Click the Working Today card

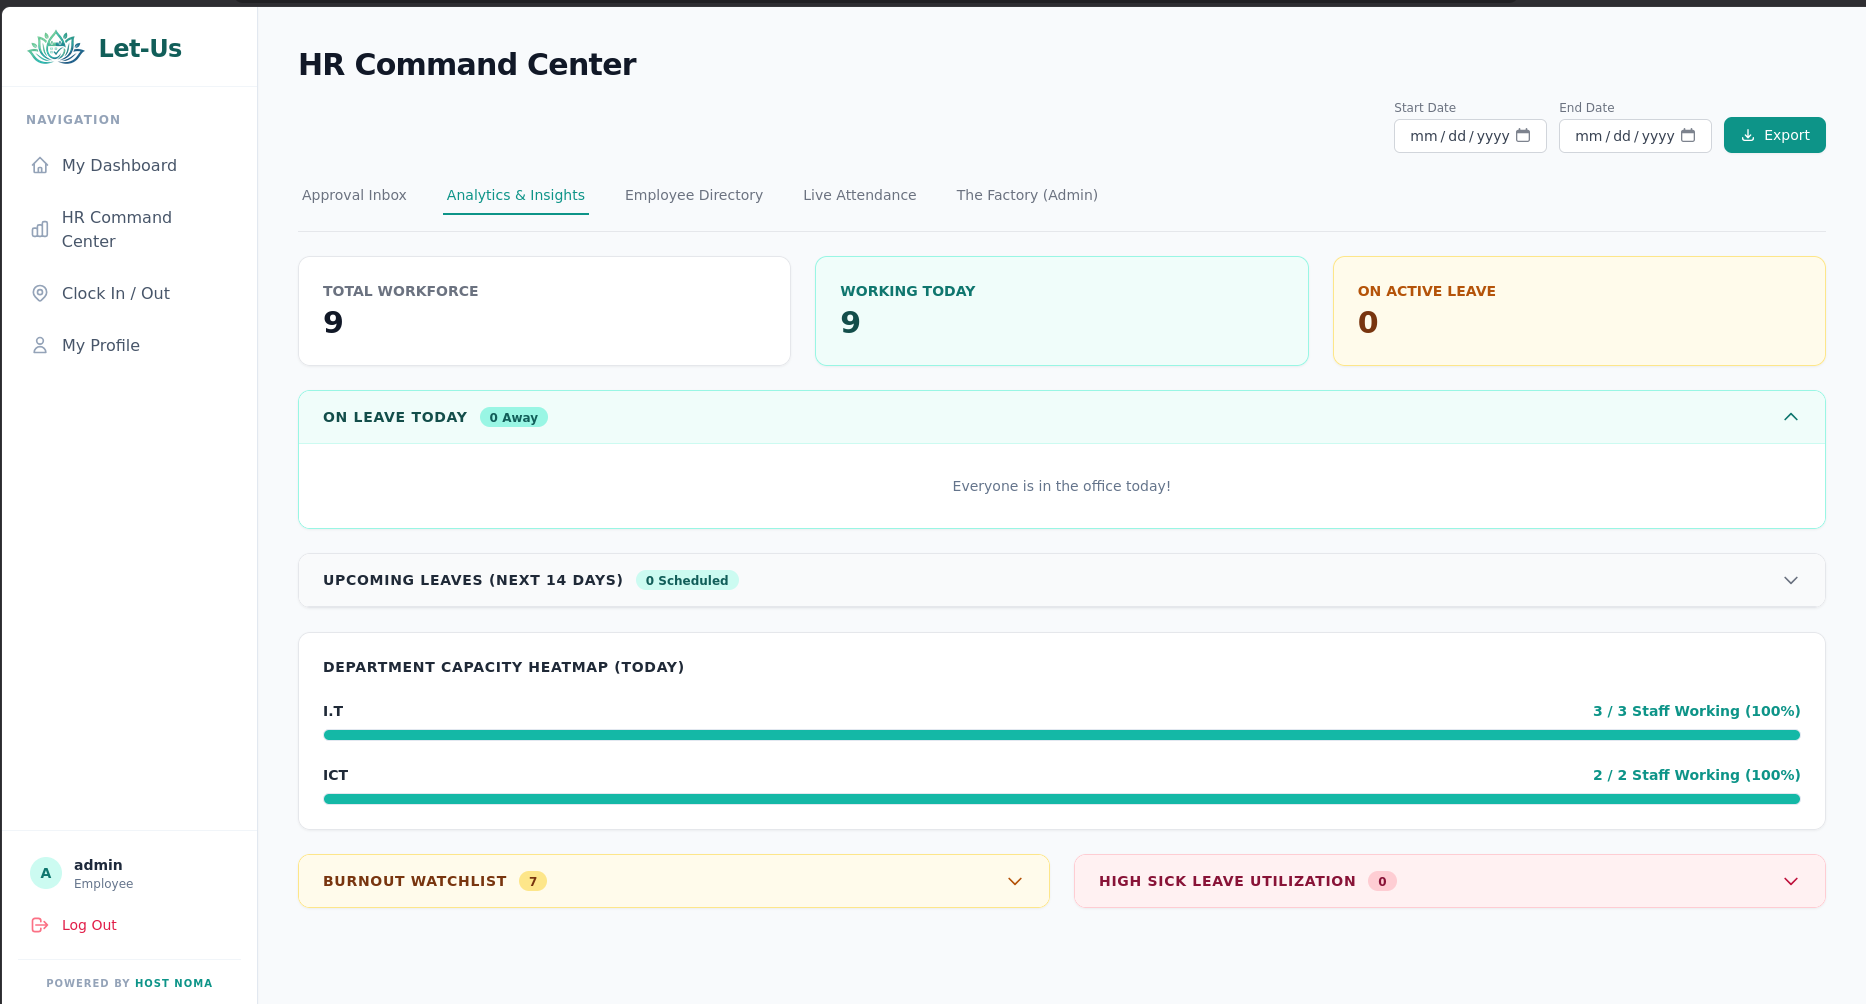pos(1062,311)
